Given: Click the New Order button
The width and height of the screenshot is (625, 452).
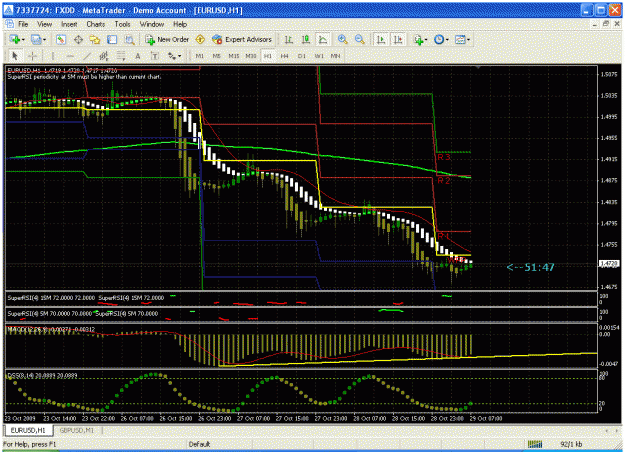Looking at the screenshot, I should (x=167, y=39).
